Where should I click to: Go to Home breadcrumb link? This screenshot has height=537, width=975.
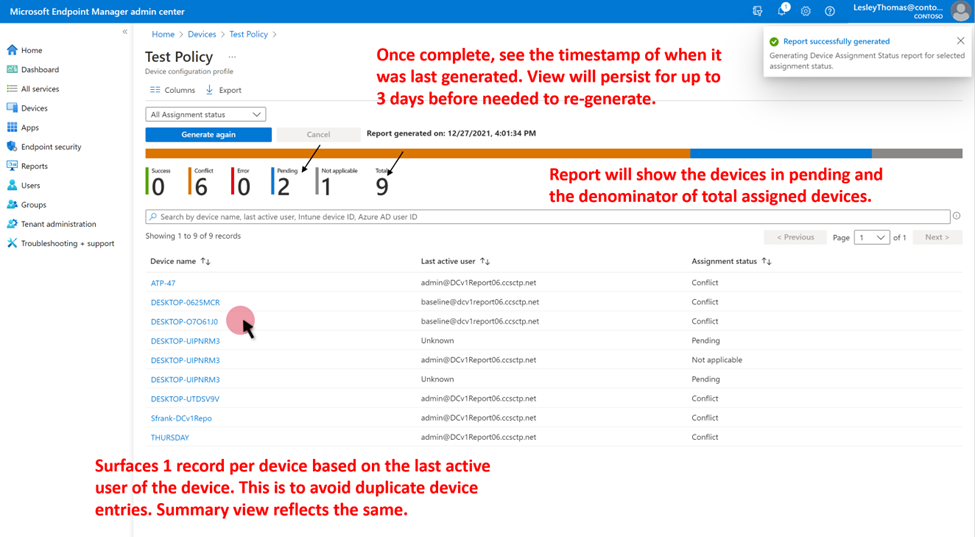tap(163, 34)
